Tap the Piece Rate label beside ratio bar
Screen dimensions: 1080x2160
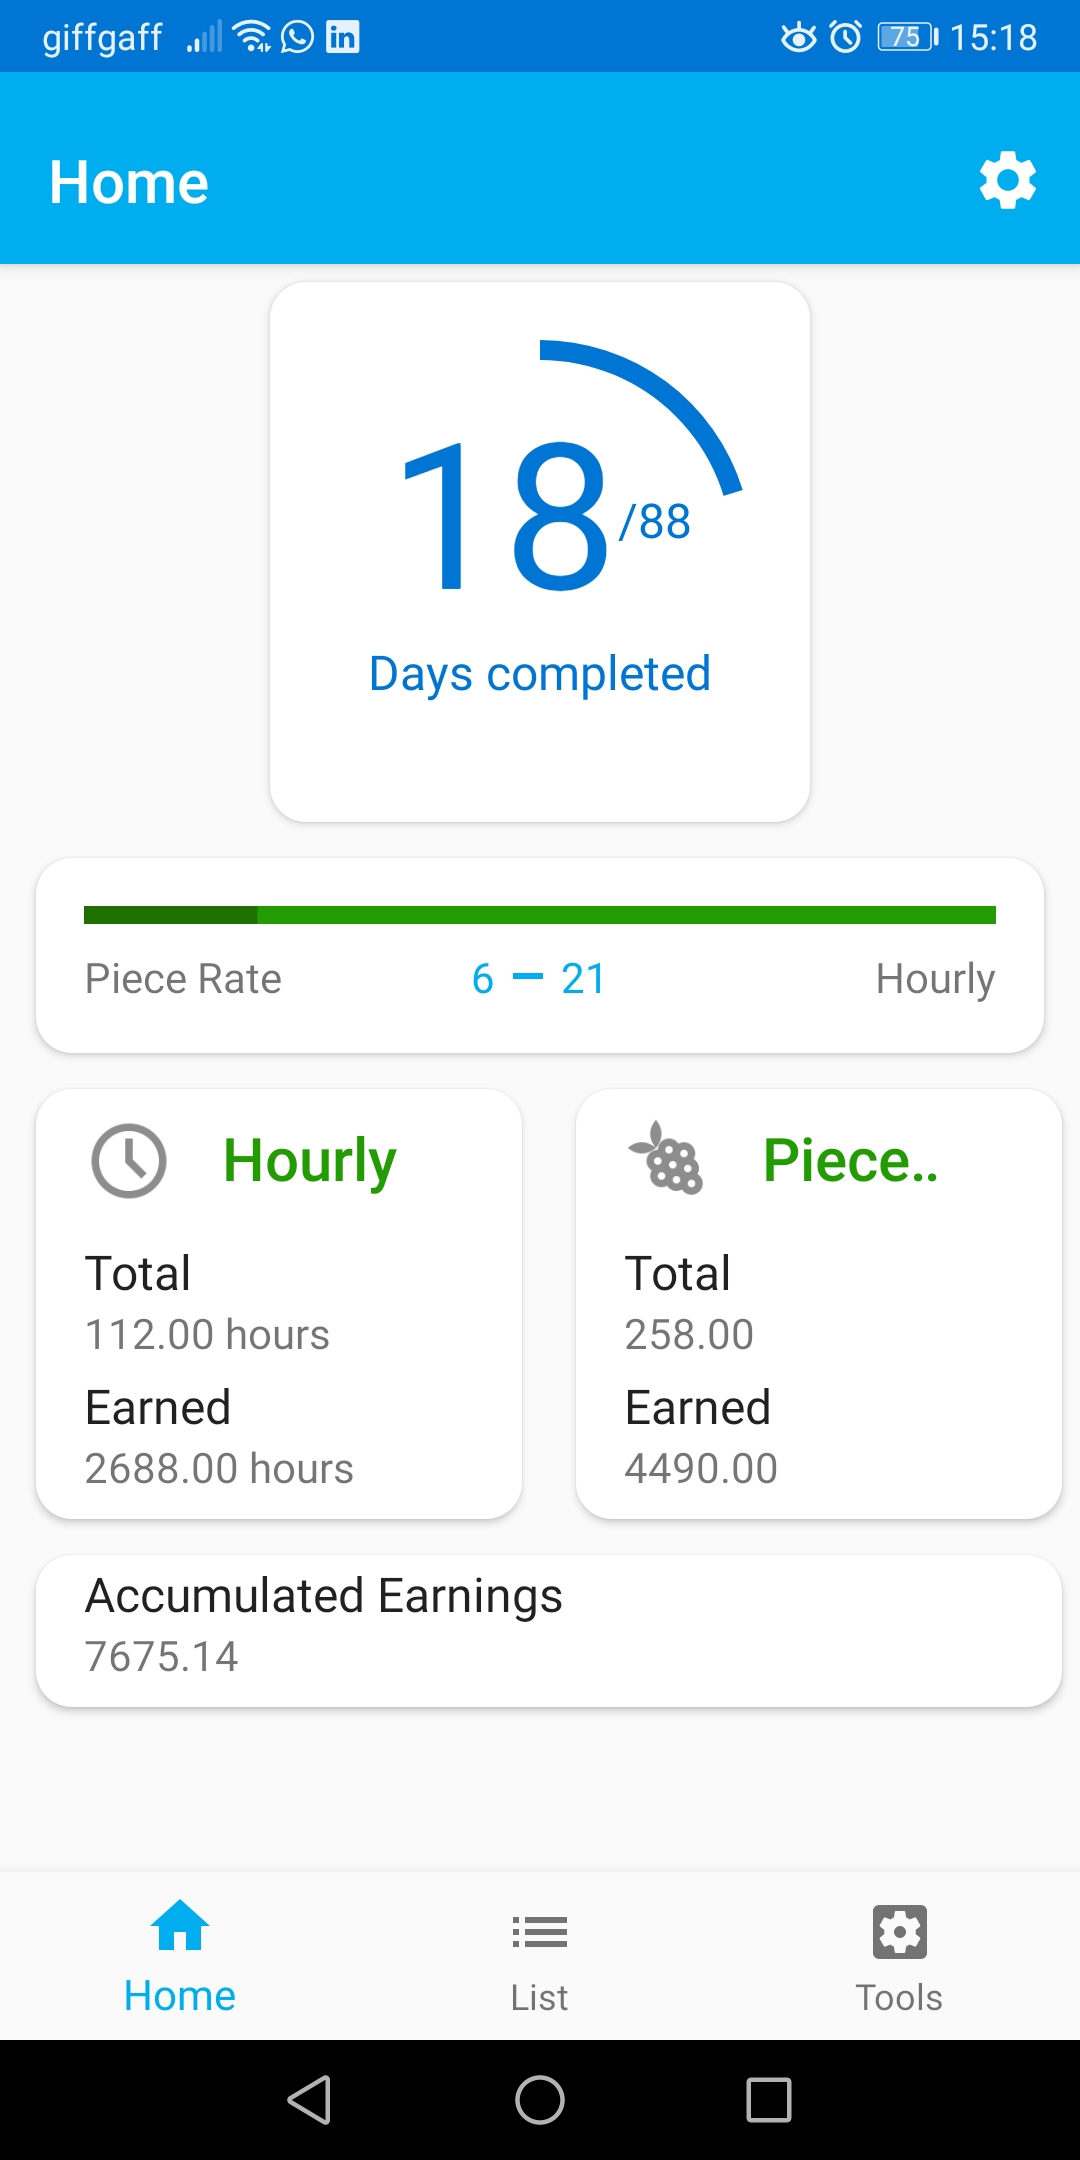tap(183, 979)
